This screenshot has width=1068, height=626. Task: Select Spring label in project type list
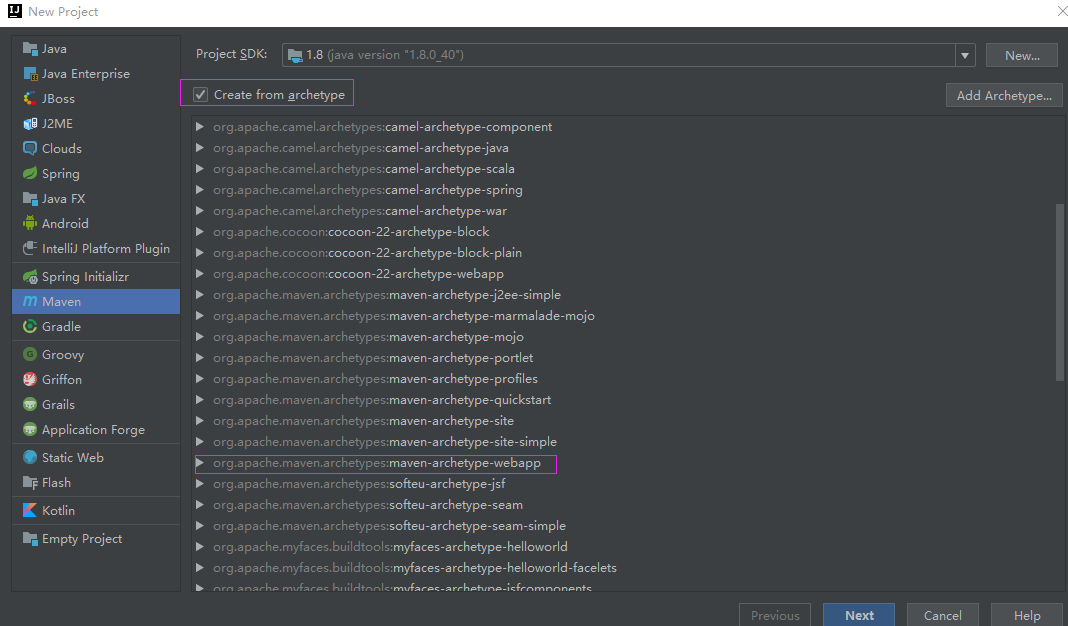click(x=61, y=174)
